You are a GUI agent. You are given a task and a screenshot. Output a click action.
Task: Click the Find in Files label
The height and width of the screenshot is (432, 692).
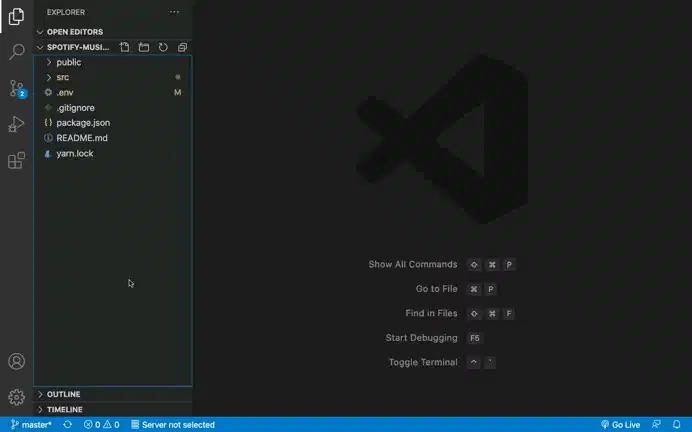(x=431, y=313)
